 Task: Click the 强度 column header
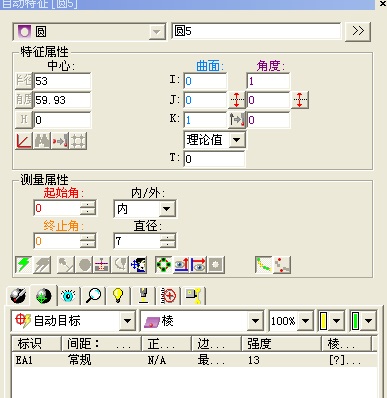281,343
